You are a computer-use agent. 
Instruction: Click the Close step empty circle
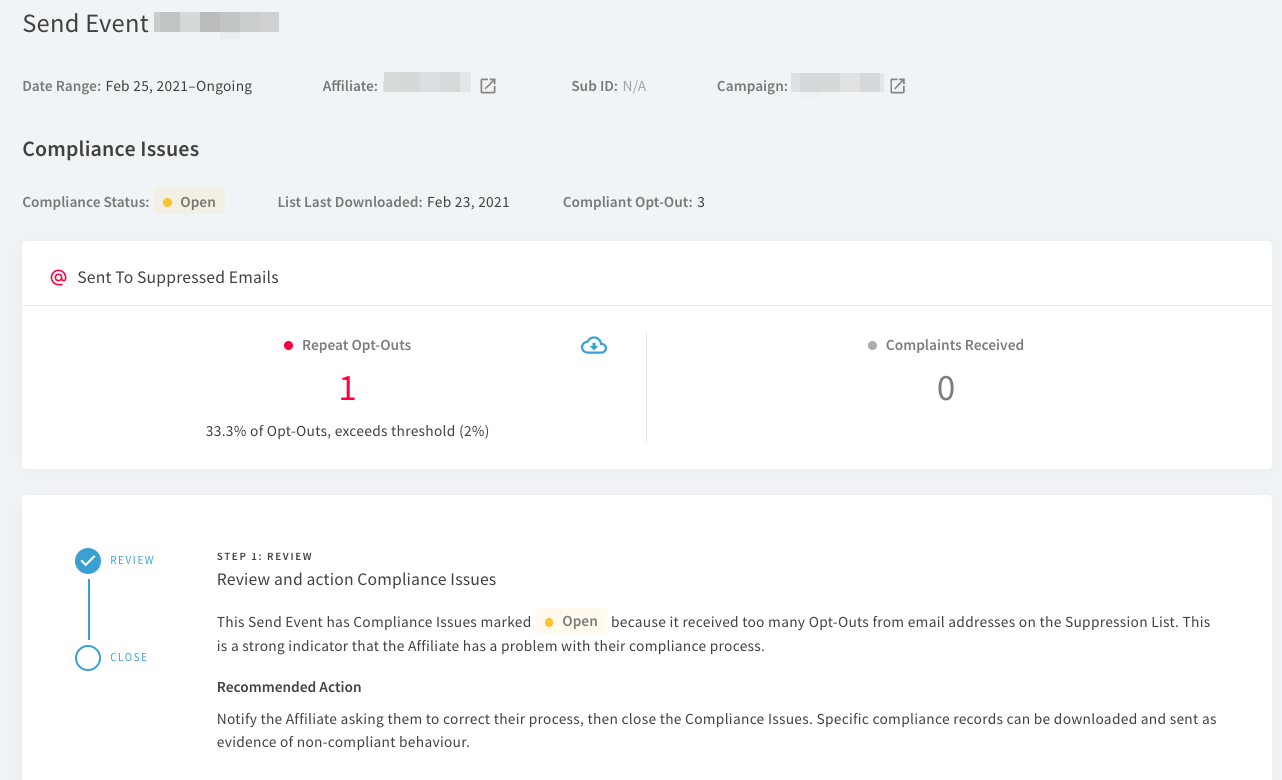coord(88,658)
